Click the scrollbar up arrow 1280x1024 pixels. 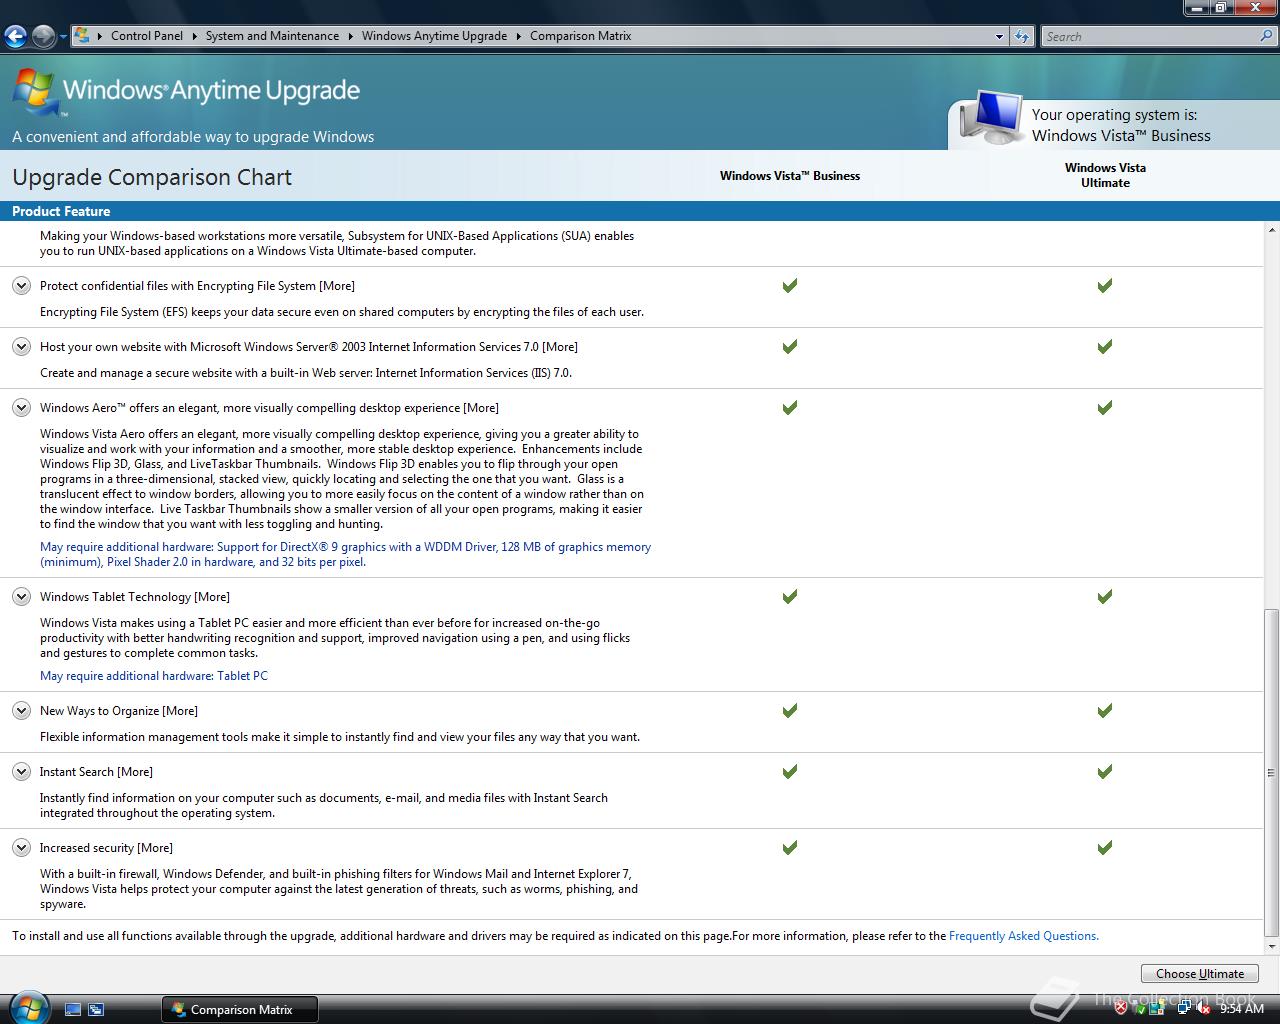(x=1272, y=231)
